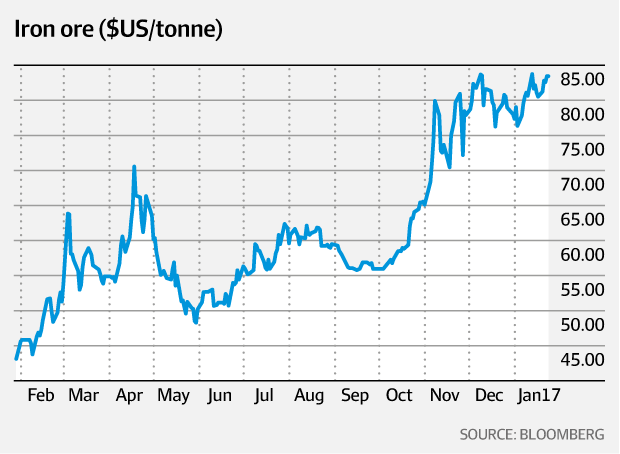Viewport: 620px width, 454px height.
Task: Click the Oct month label
Action: pos(399,395)
